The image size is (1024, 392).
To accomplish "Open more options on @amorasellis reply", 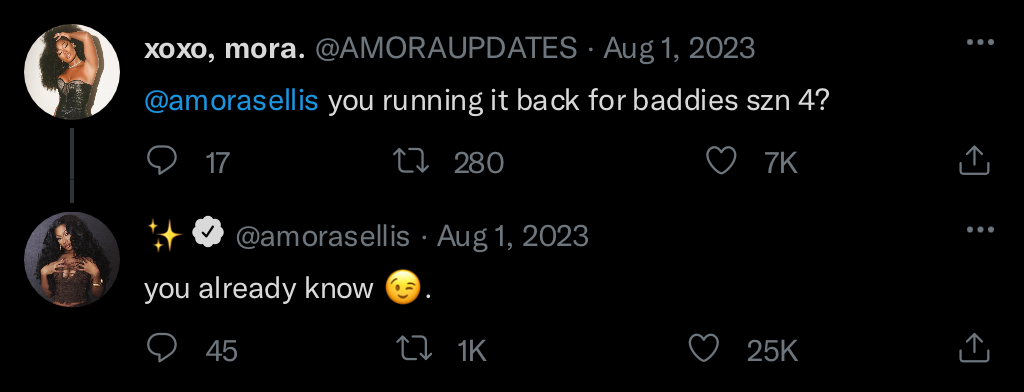I will coord(980,230).
